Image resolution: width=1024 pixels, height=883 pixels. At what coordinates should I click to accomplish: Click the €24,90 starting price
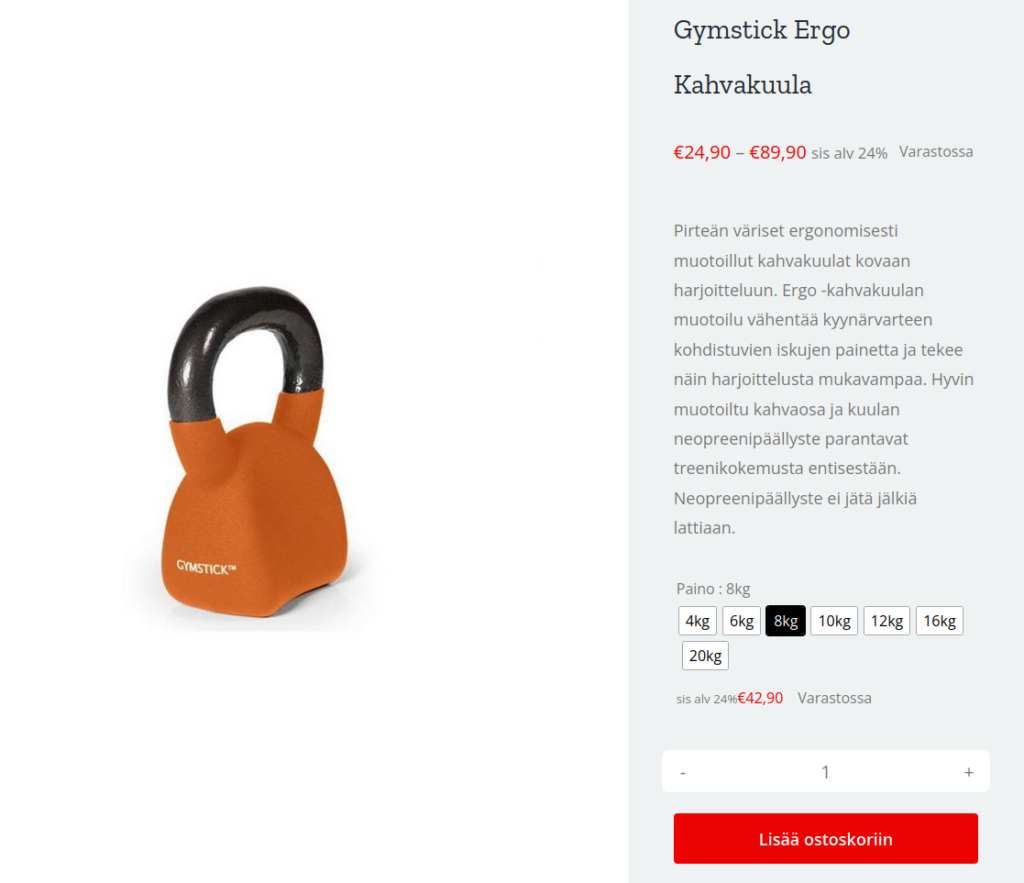pos(702,152)
